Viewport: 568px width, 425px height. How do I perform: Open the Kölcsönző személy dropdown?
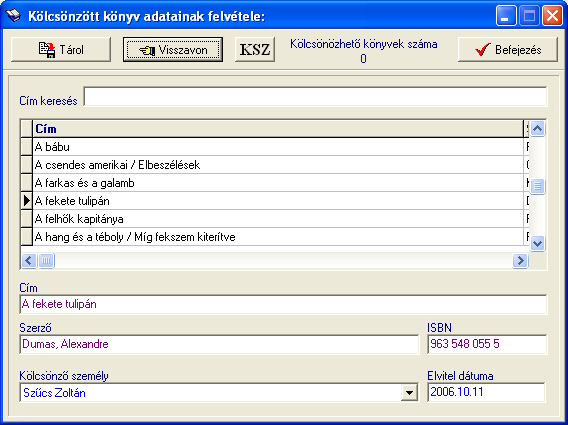point(409,393)
